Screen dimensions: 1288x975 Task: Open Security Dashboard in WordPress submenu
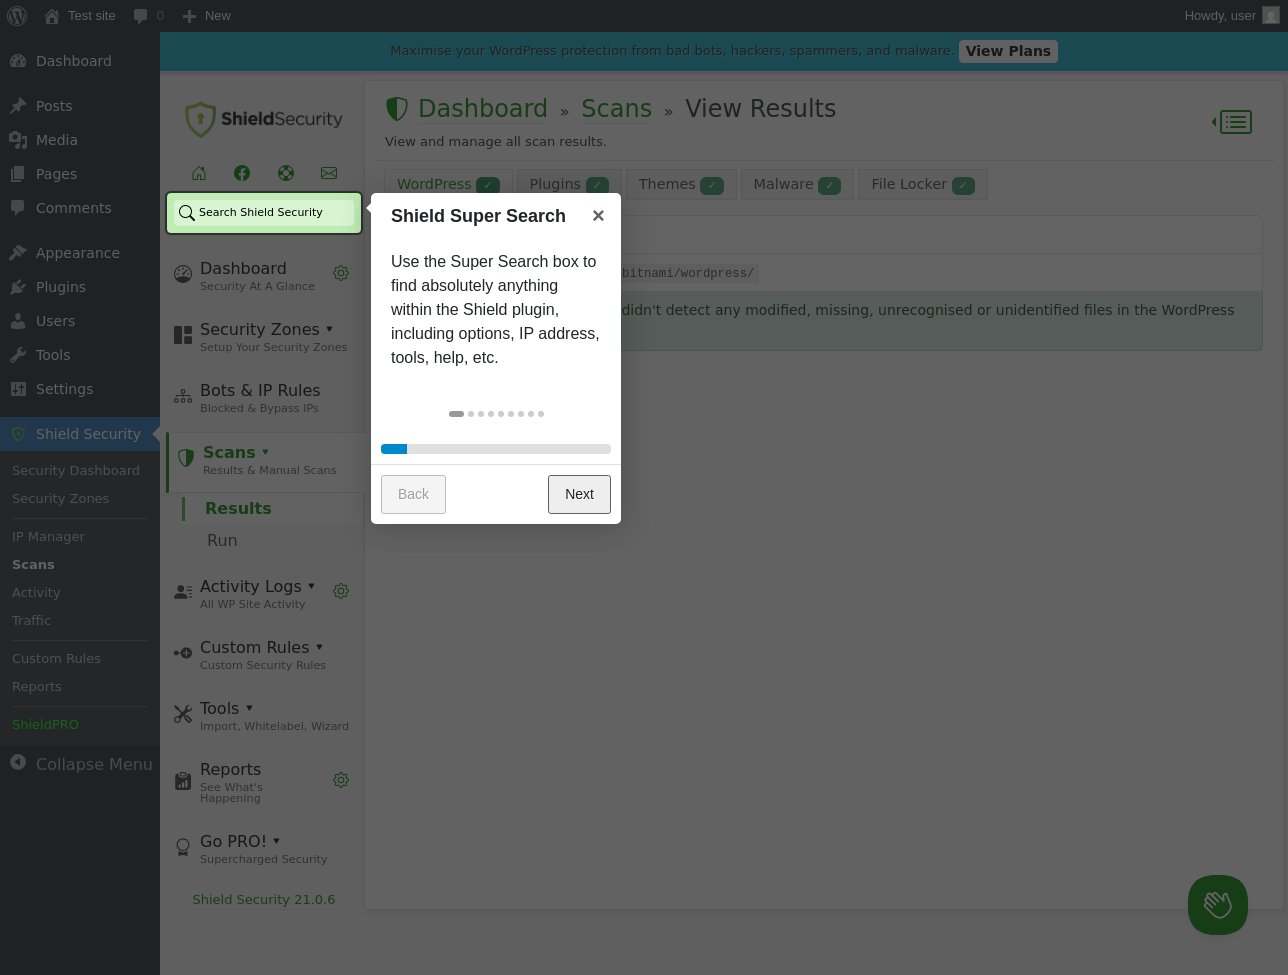pos(76,471)
